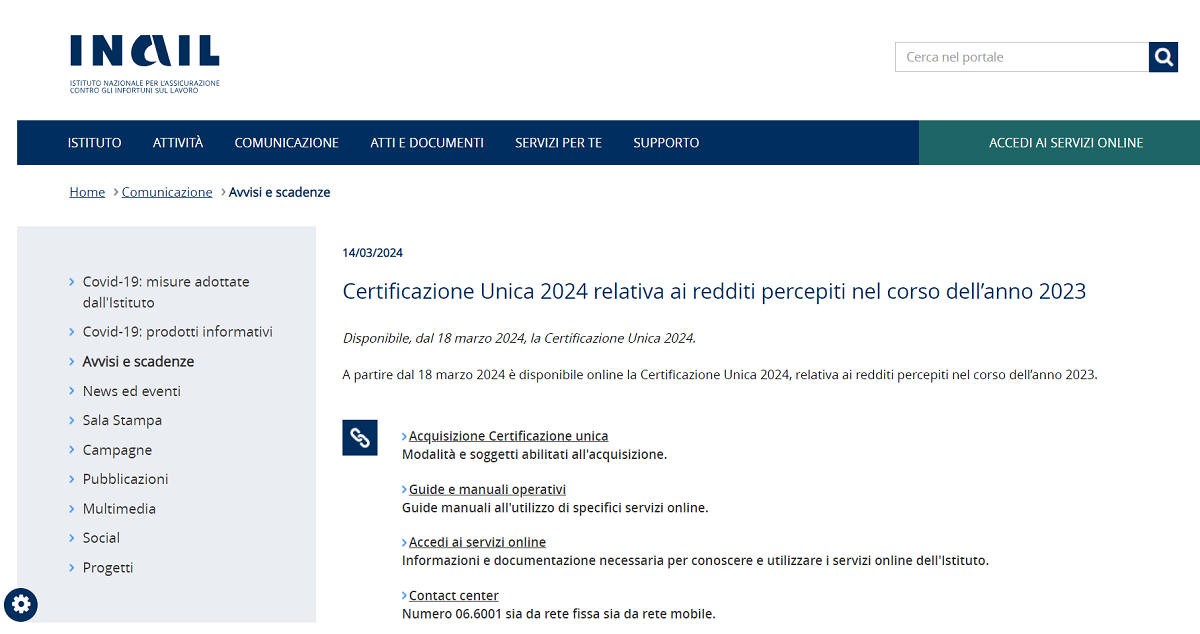Open Campagne sidebar item
Image resolution: width=1200 pixels, height=634 pixels.
coord(118,450)
